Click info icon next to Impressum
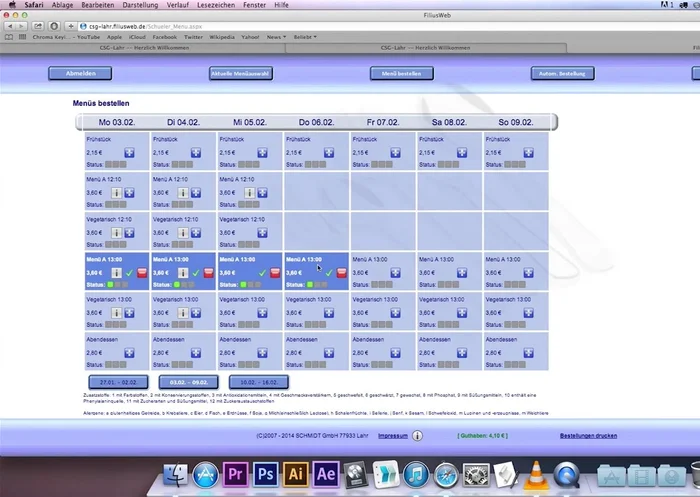This screenshot has height=497, width=700. tap(417, 436)
